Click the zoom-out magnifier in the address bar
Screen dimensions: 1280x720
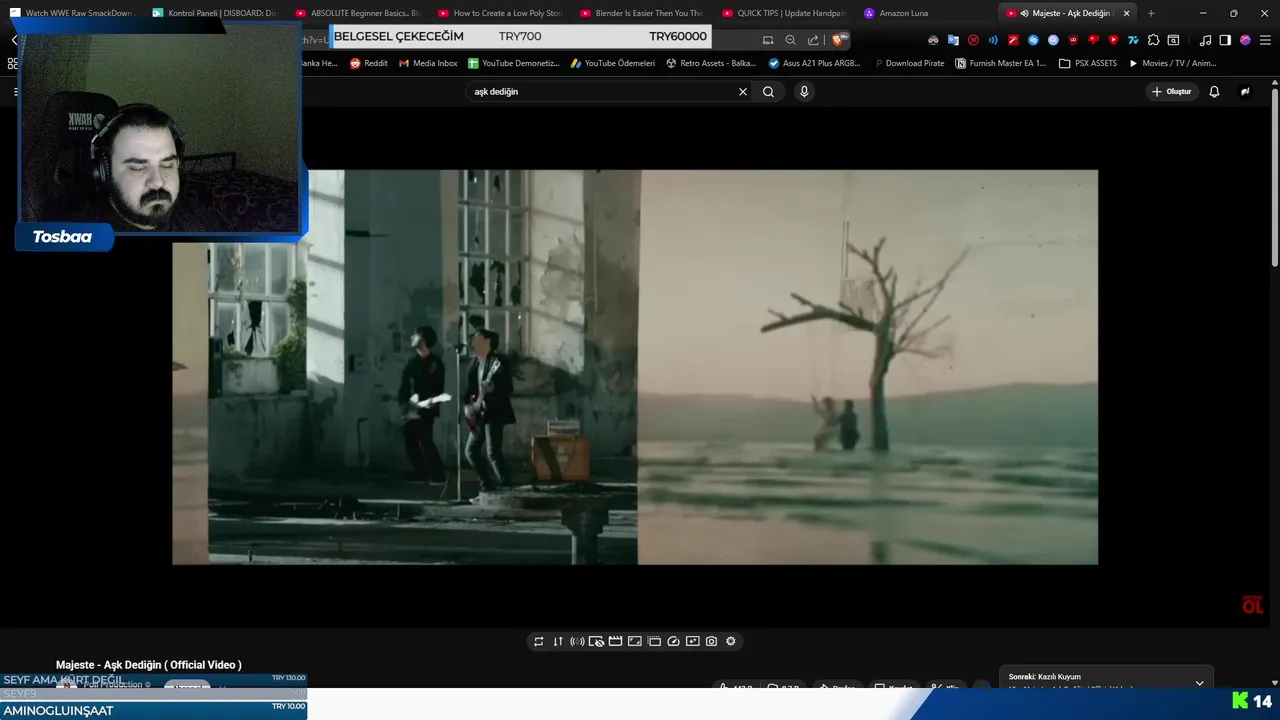(x=790, y=40)
